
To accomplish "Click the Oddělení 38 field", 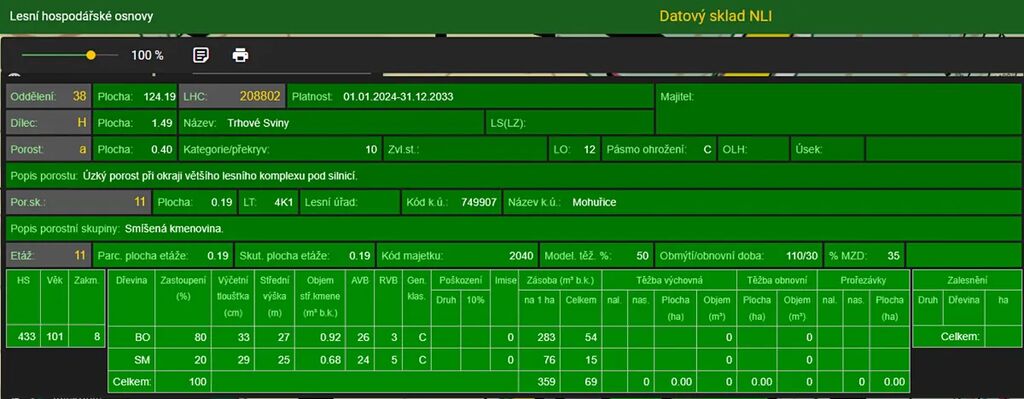I will coord(48,97).
